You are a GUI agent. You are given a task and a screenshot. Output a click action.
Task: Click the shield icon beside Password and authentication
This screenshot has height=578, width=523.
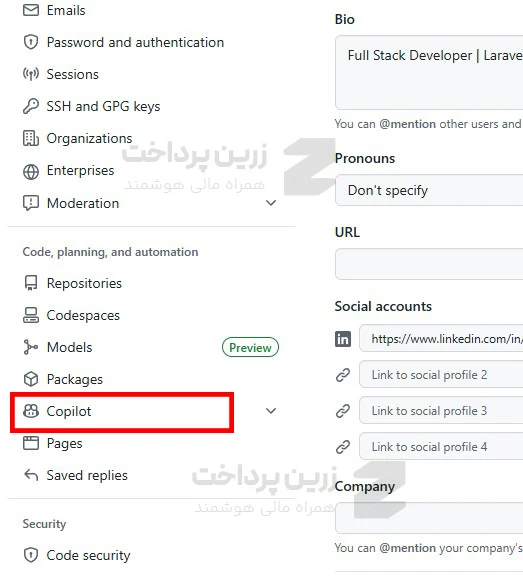[31, 42]
